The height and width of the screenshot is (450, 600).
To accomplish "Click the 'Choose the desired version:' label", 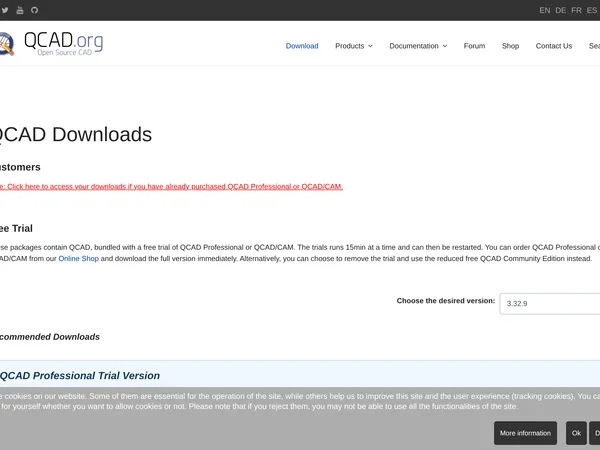I will pos(446,301).
